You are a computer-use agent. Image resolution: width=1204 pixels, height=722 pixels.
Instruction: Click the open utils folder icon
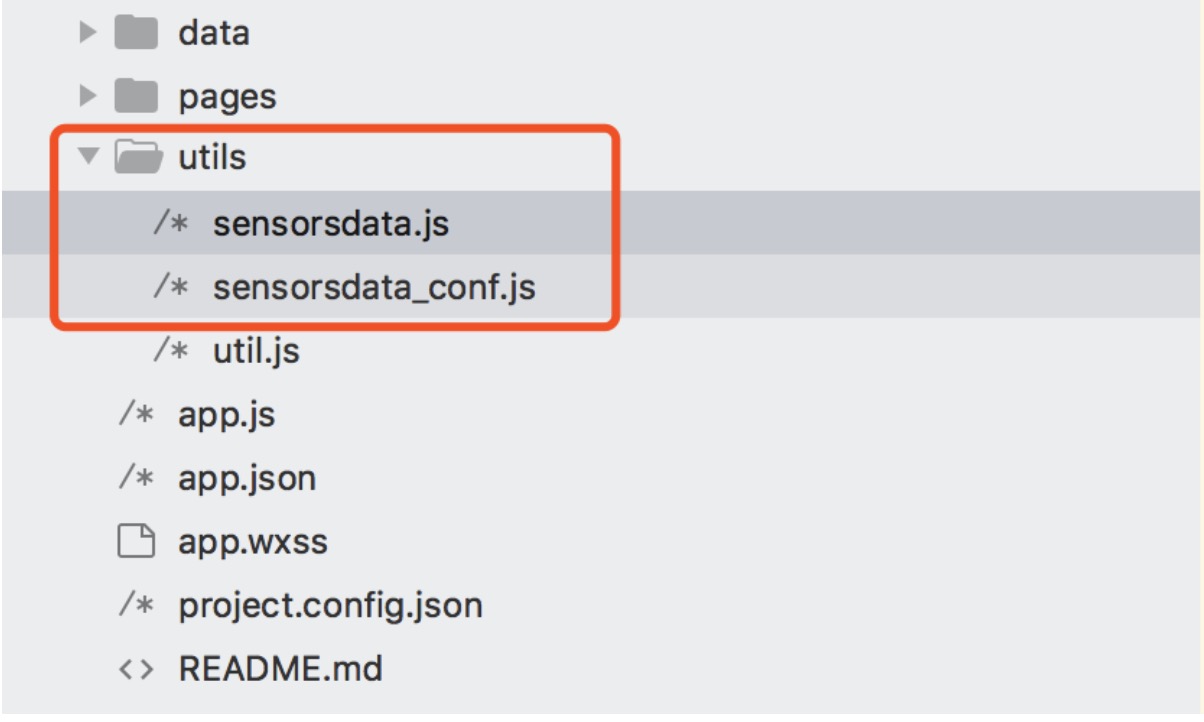click(139, 157)
